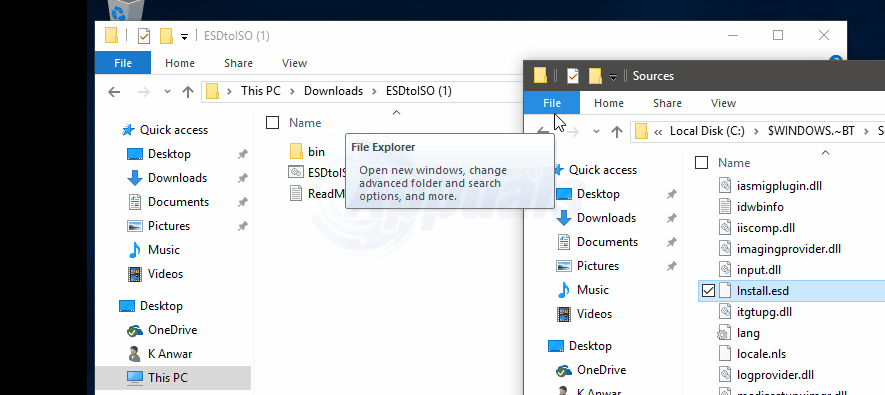Select the bin folder icon

(x=296, y=151)
